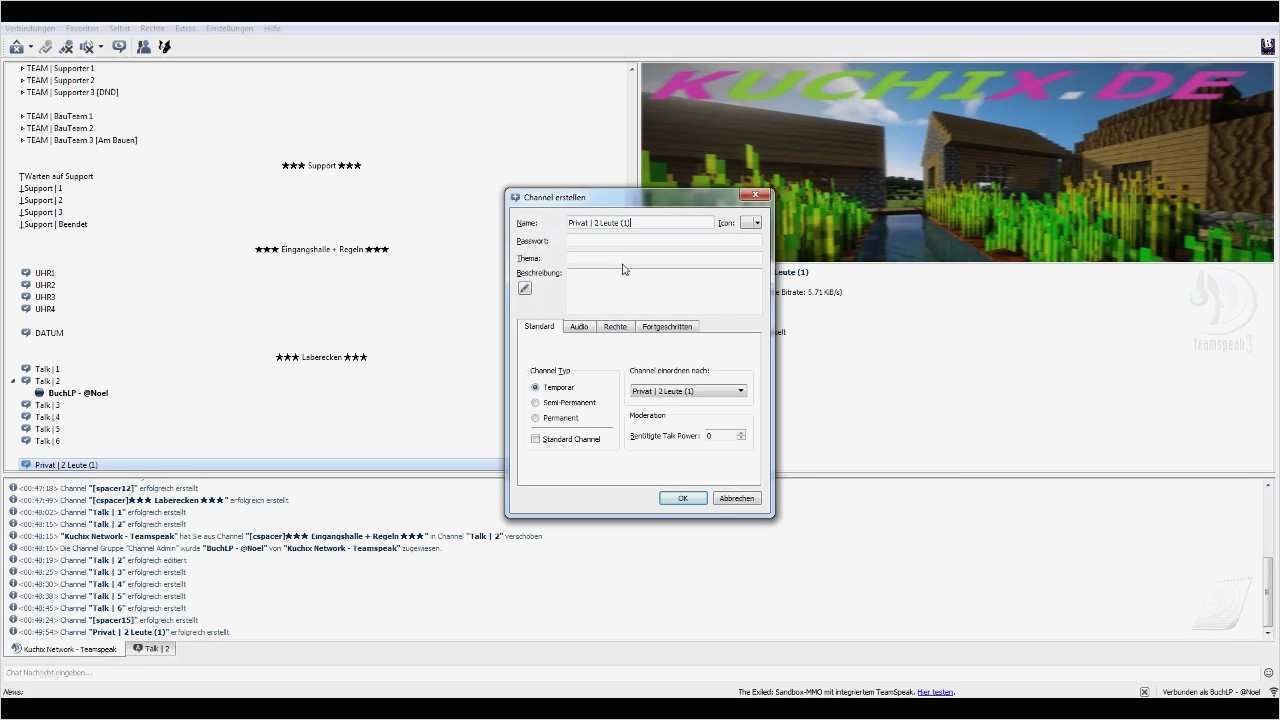Open the 'Hier testen' news link
Screen dimensions: 1280x720
935,692
